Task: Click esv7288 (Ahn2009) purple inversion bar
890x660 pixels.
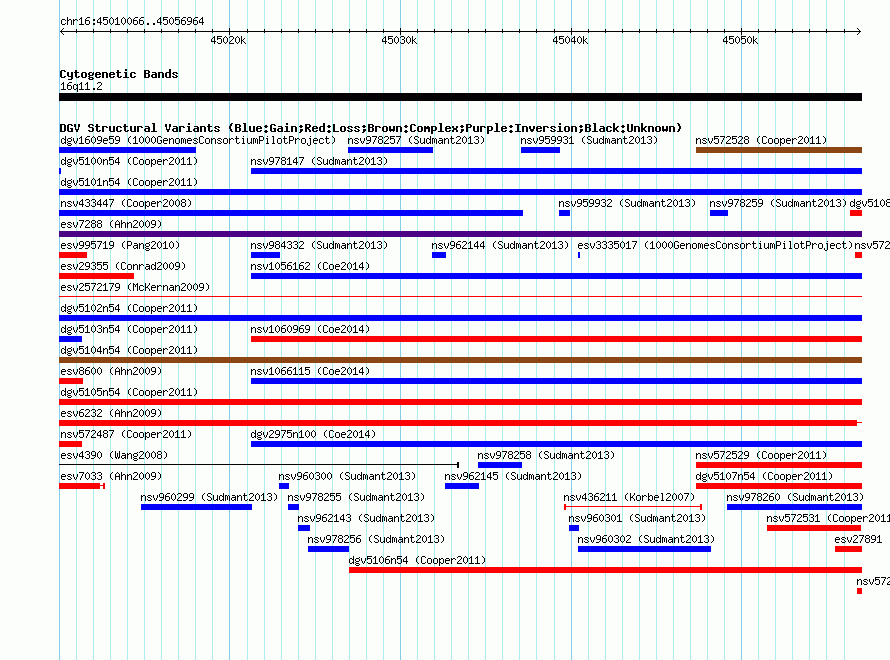Action: (460, 234)
